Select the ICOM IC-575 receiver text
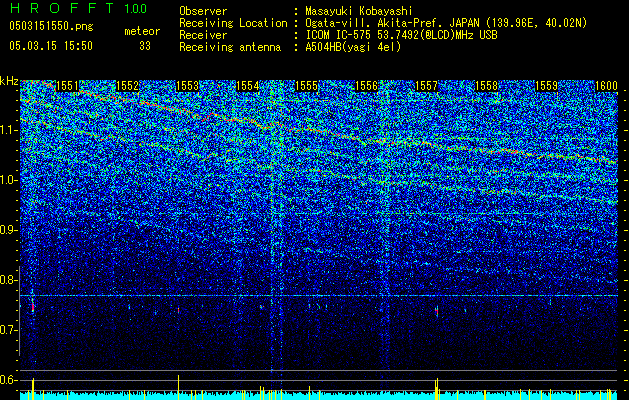Screen dimensions: 629x400 pos(401,35)
